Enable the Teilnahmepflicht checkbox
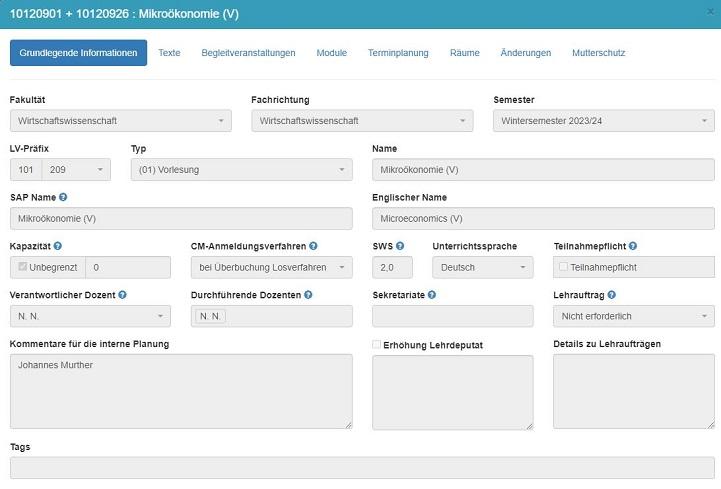The width and height of the screenshot is (721, 489). [x=563, y=267]
